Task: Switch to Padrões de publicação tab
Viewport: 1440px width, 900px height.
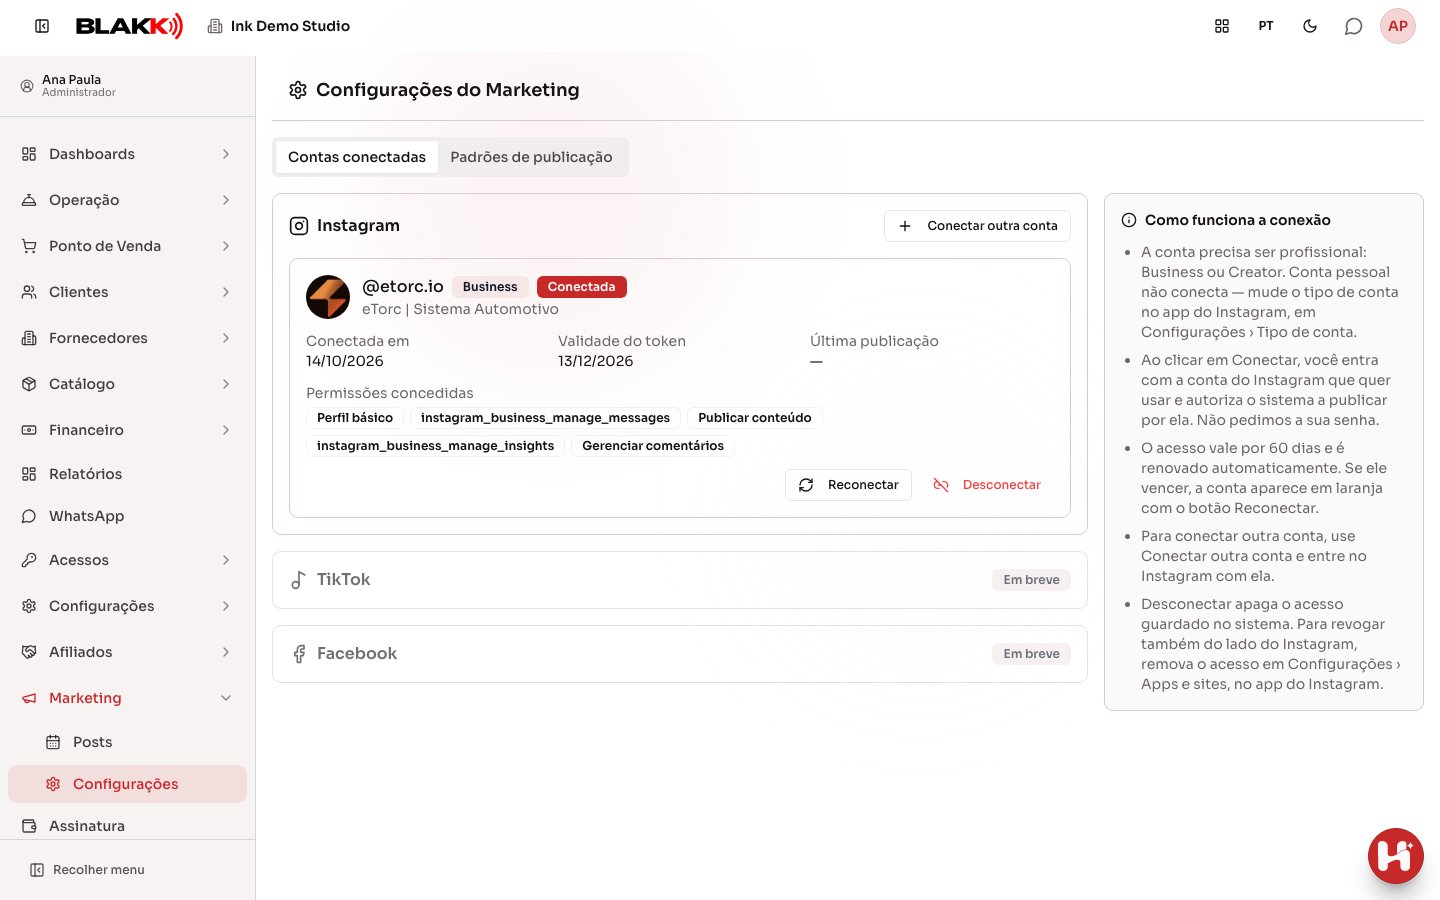Action: pyautogui.click(x=531, y=157)
